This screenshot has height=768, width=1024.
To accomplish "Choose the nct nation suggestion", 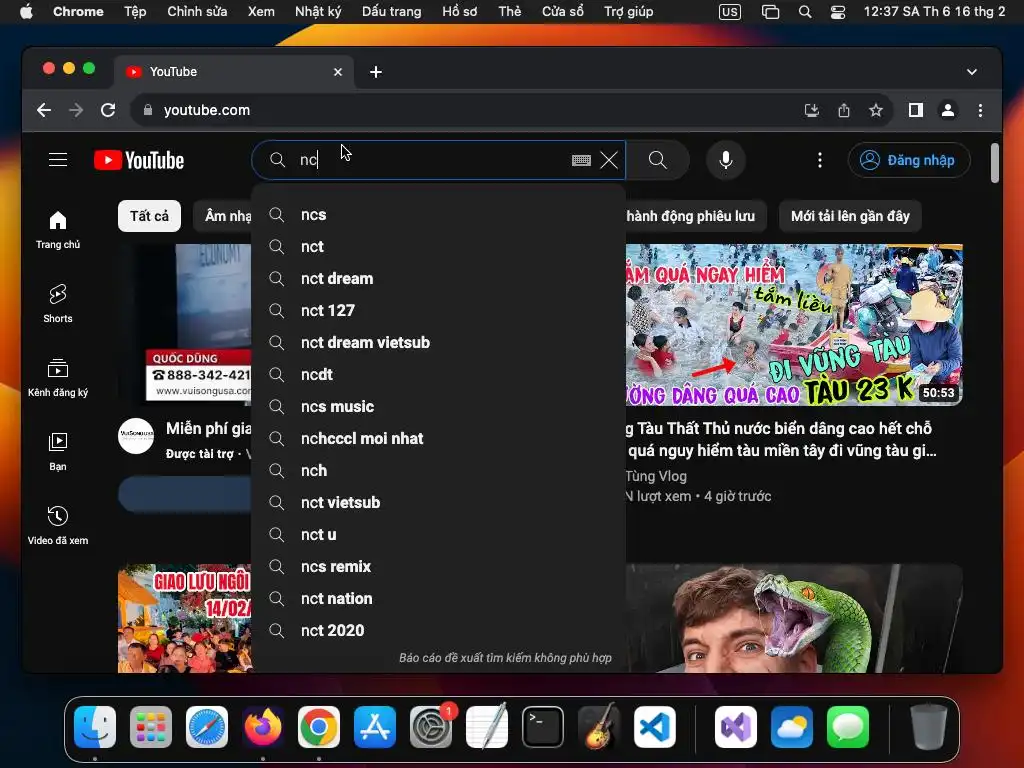I will [x=438, y=599].
